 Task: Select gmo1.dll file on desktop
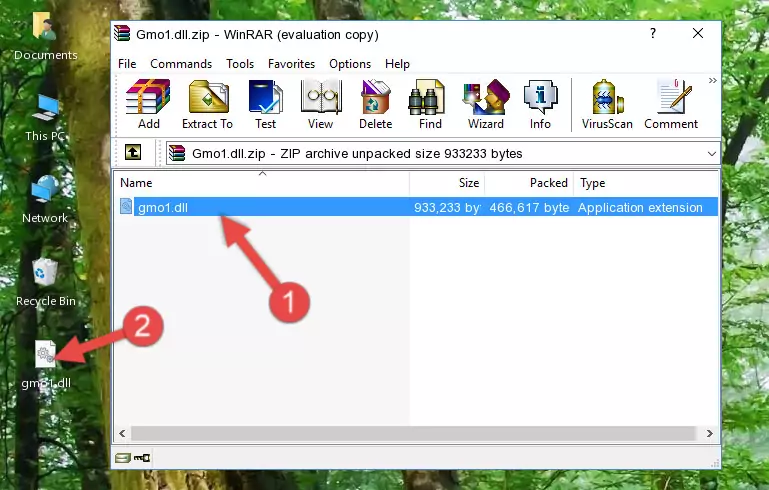pos(46,365)
